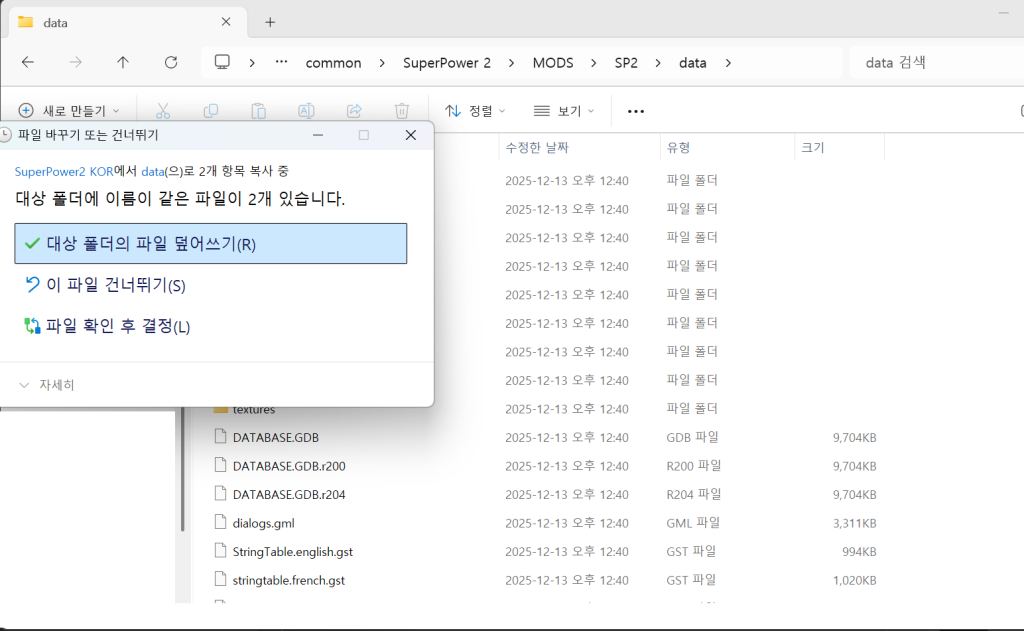Click the Rename icon in toolbar

click(x=307, y=111)
